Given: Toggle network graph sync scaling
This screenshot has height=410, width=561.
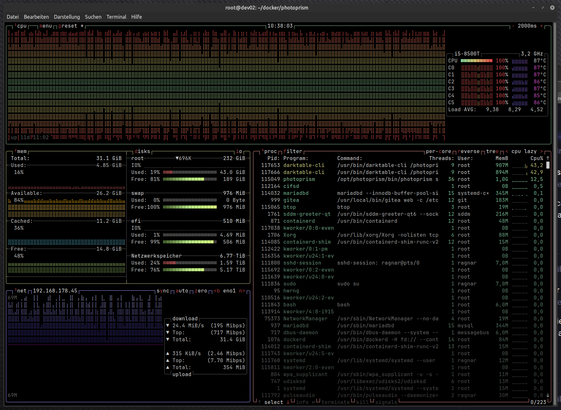Looking at the screenshot, I should [163, 291].
